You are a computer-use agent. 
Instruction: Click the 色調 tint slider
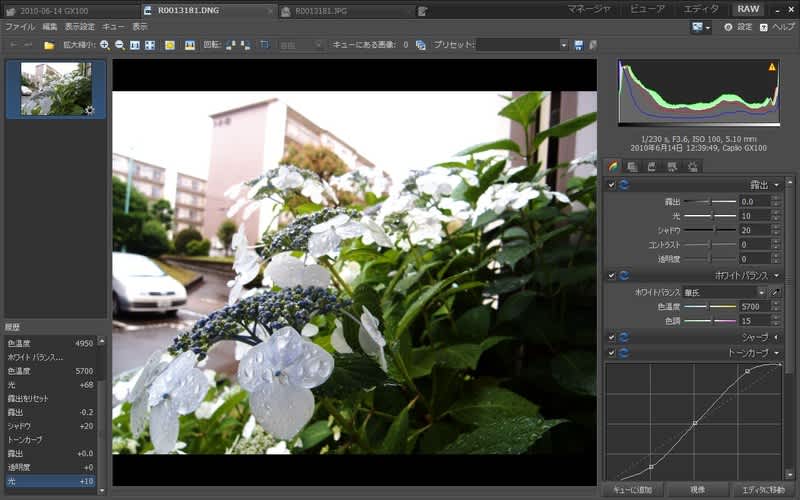pos(710,321)
